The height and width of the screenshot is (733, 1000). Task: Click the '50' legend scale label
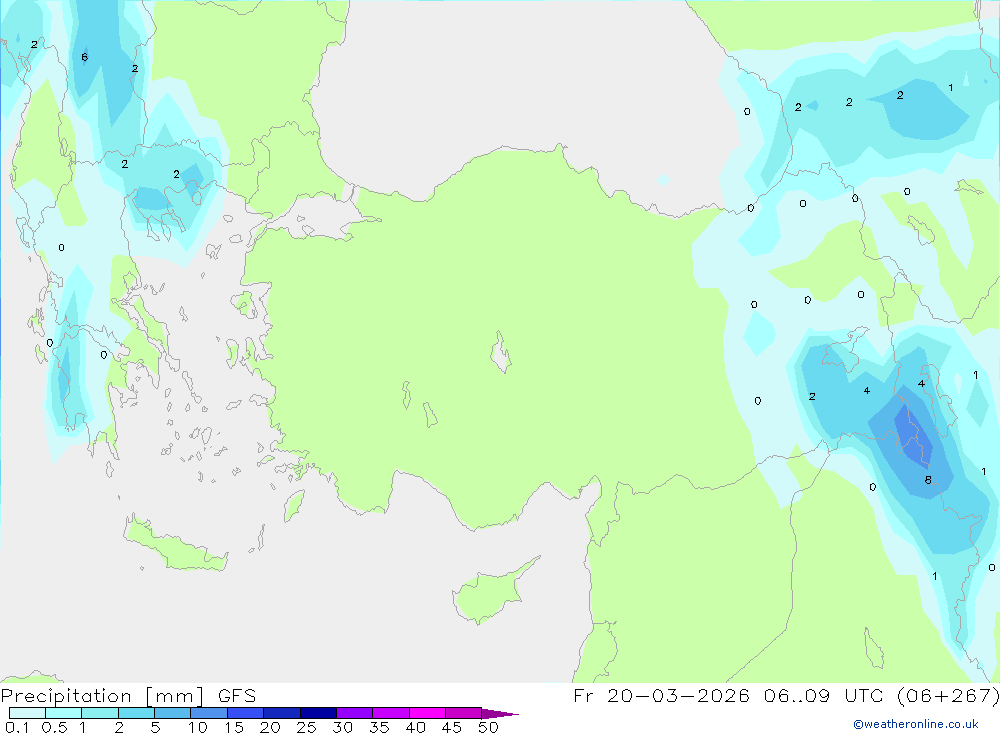[x=488, y=727]
